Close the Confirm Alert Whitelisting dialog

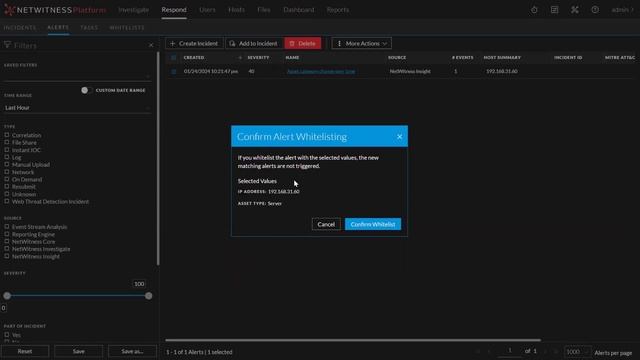tap(399, 136)
